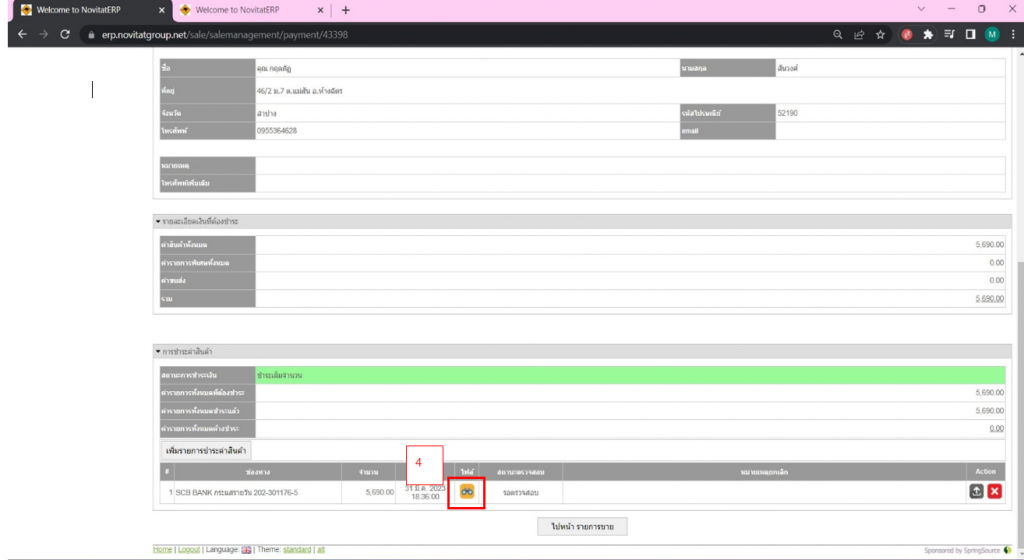Switch language using the UK flag
The image size is (1024, 560).
click(247, 549)
